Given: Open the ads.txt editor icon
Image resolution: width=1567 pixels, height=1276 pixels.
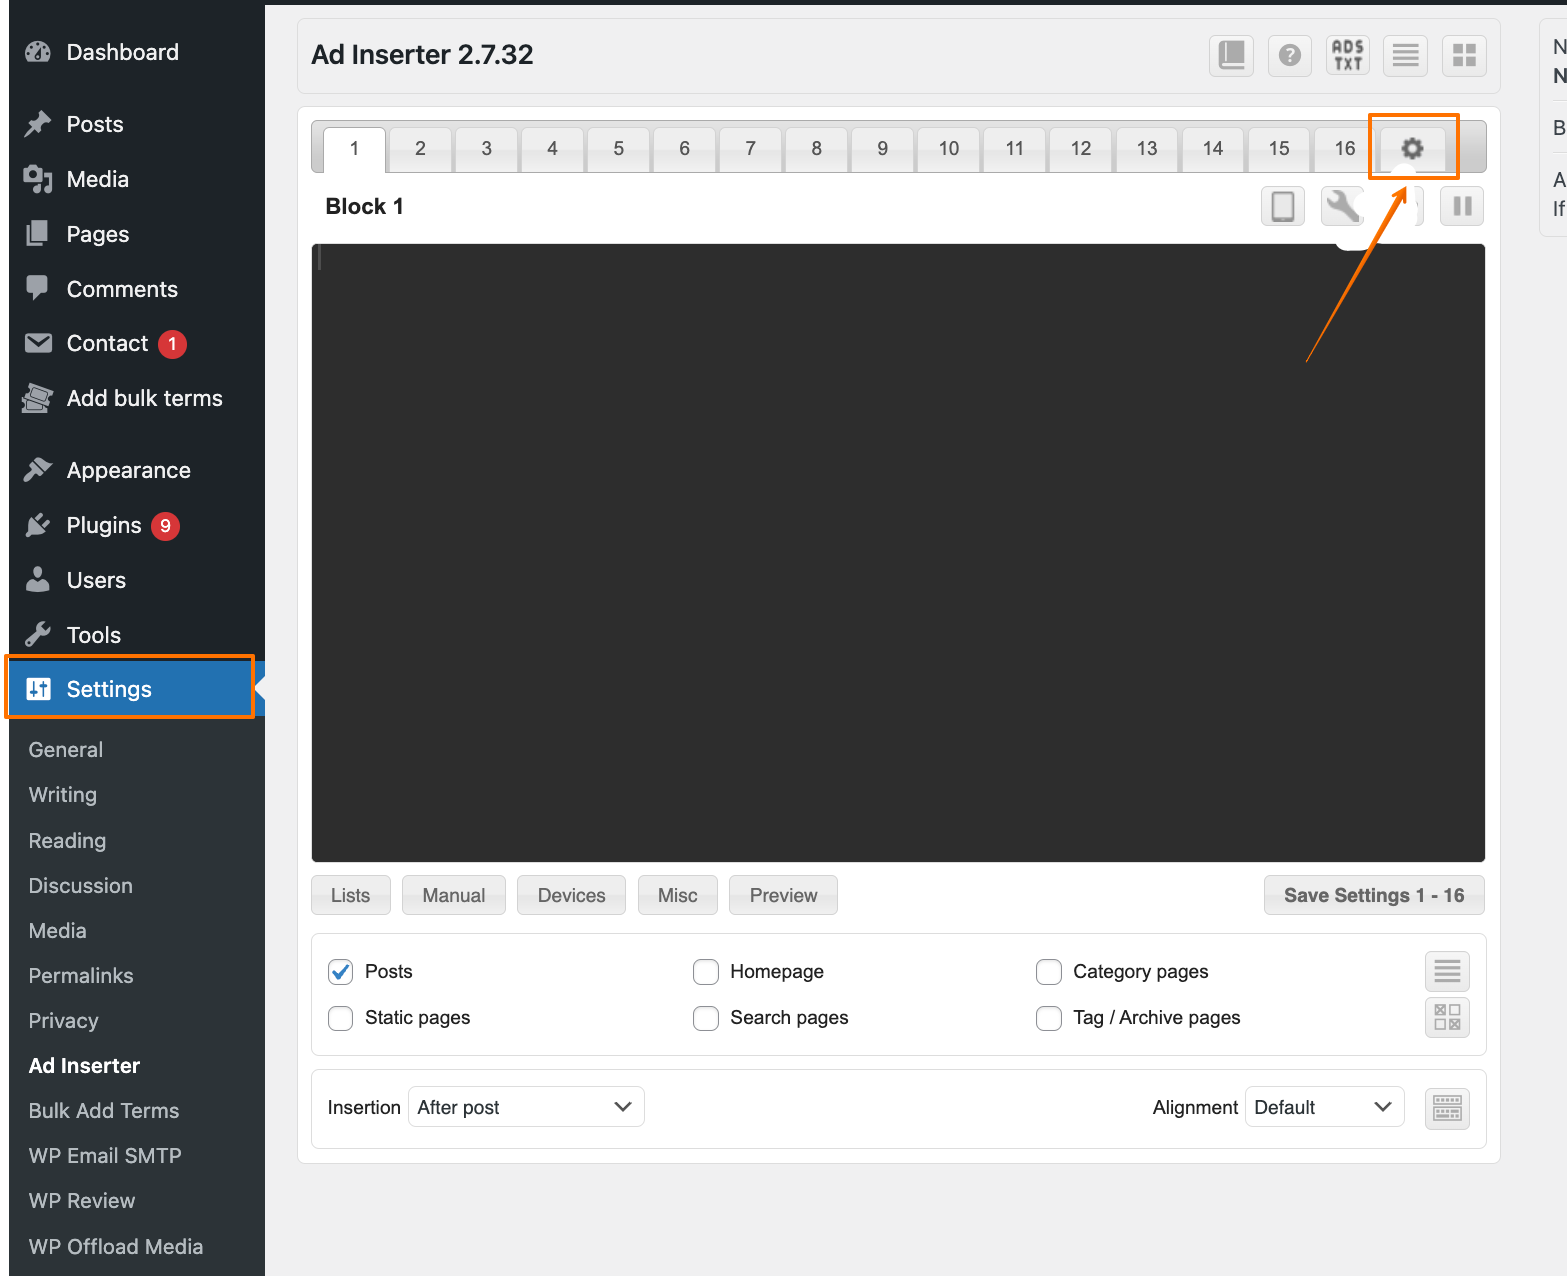Looking at the screenshot, I should click(1347, 55).
